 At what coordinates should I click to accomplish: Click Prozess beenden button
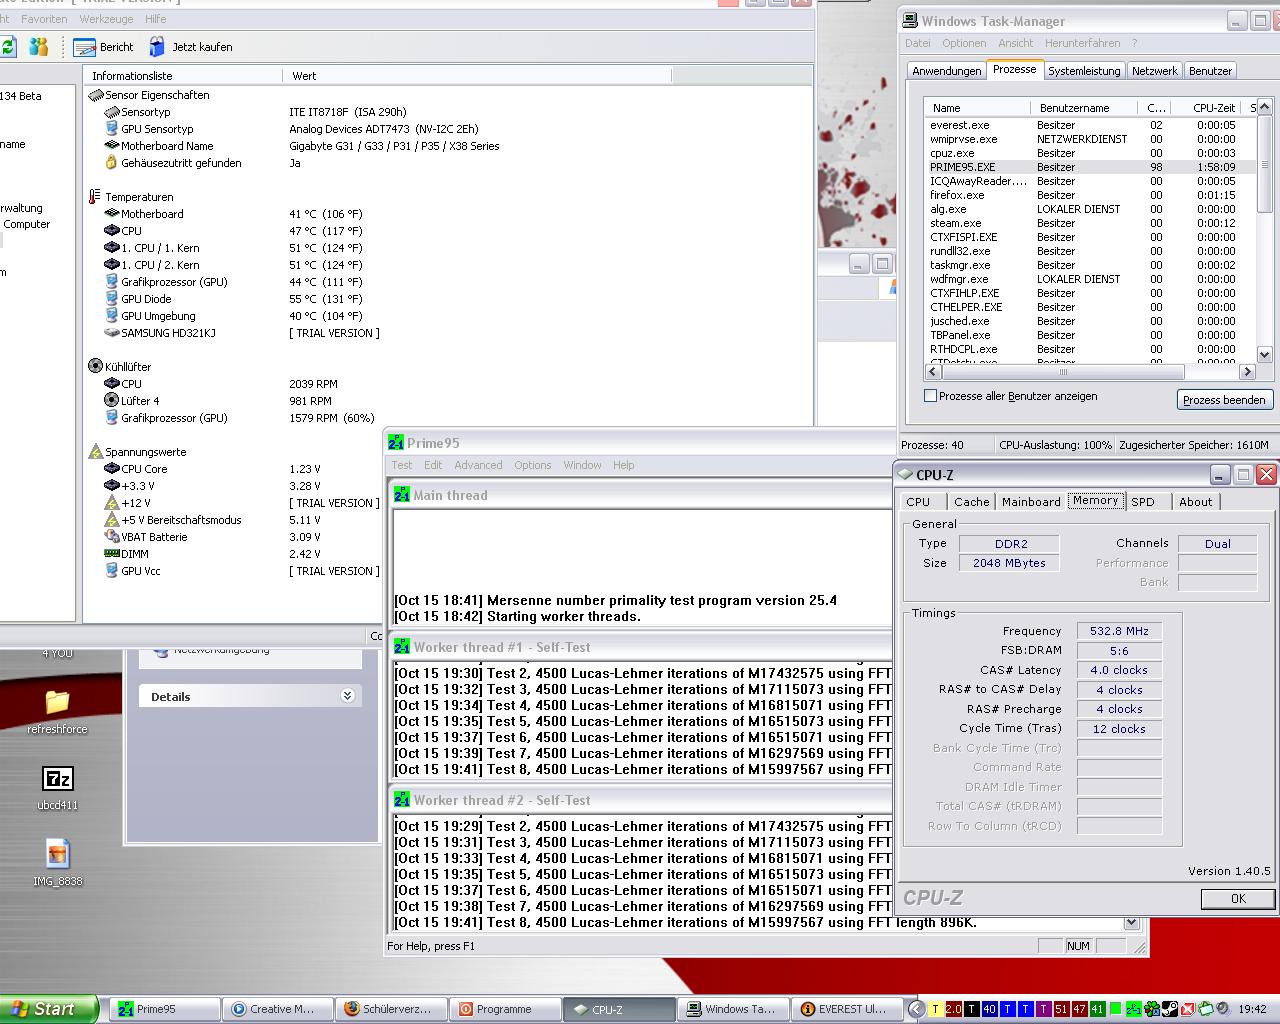pos(1224,400)
